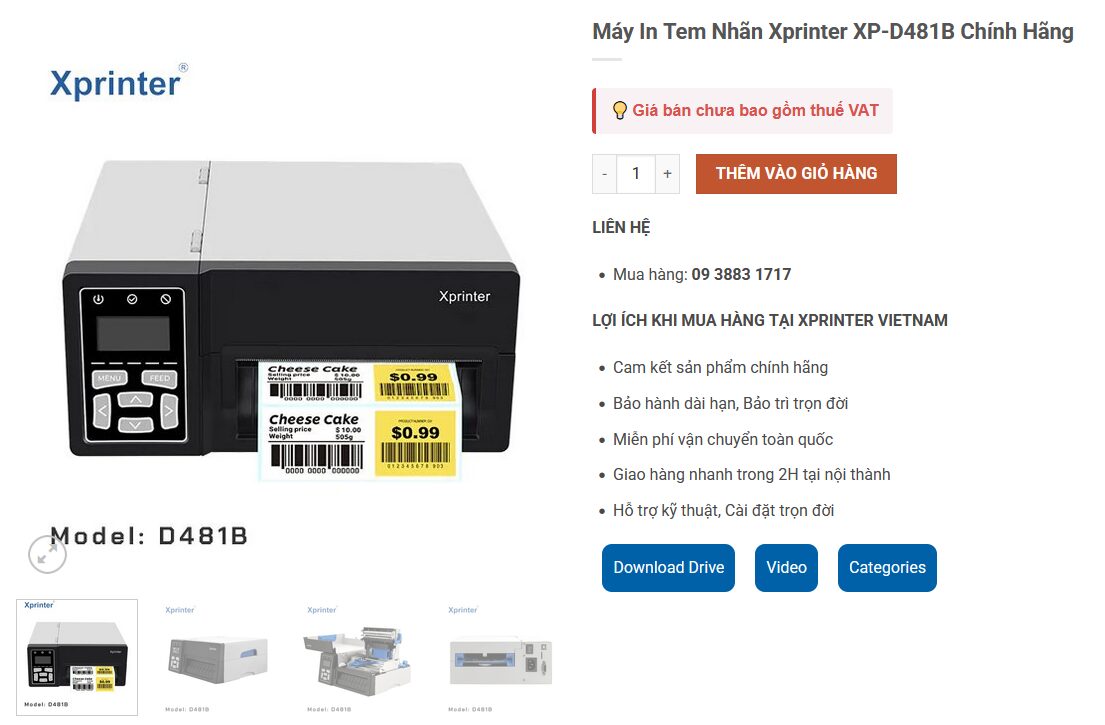Screen dimensions: 1105x725
Task: Open the Video button
Action: coord(786,567)
